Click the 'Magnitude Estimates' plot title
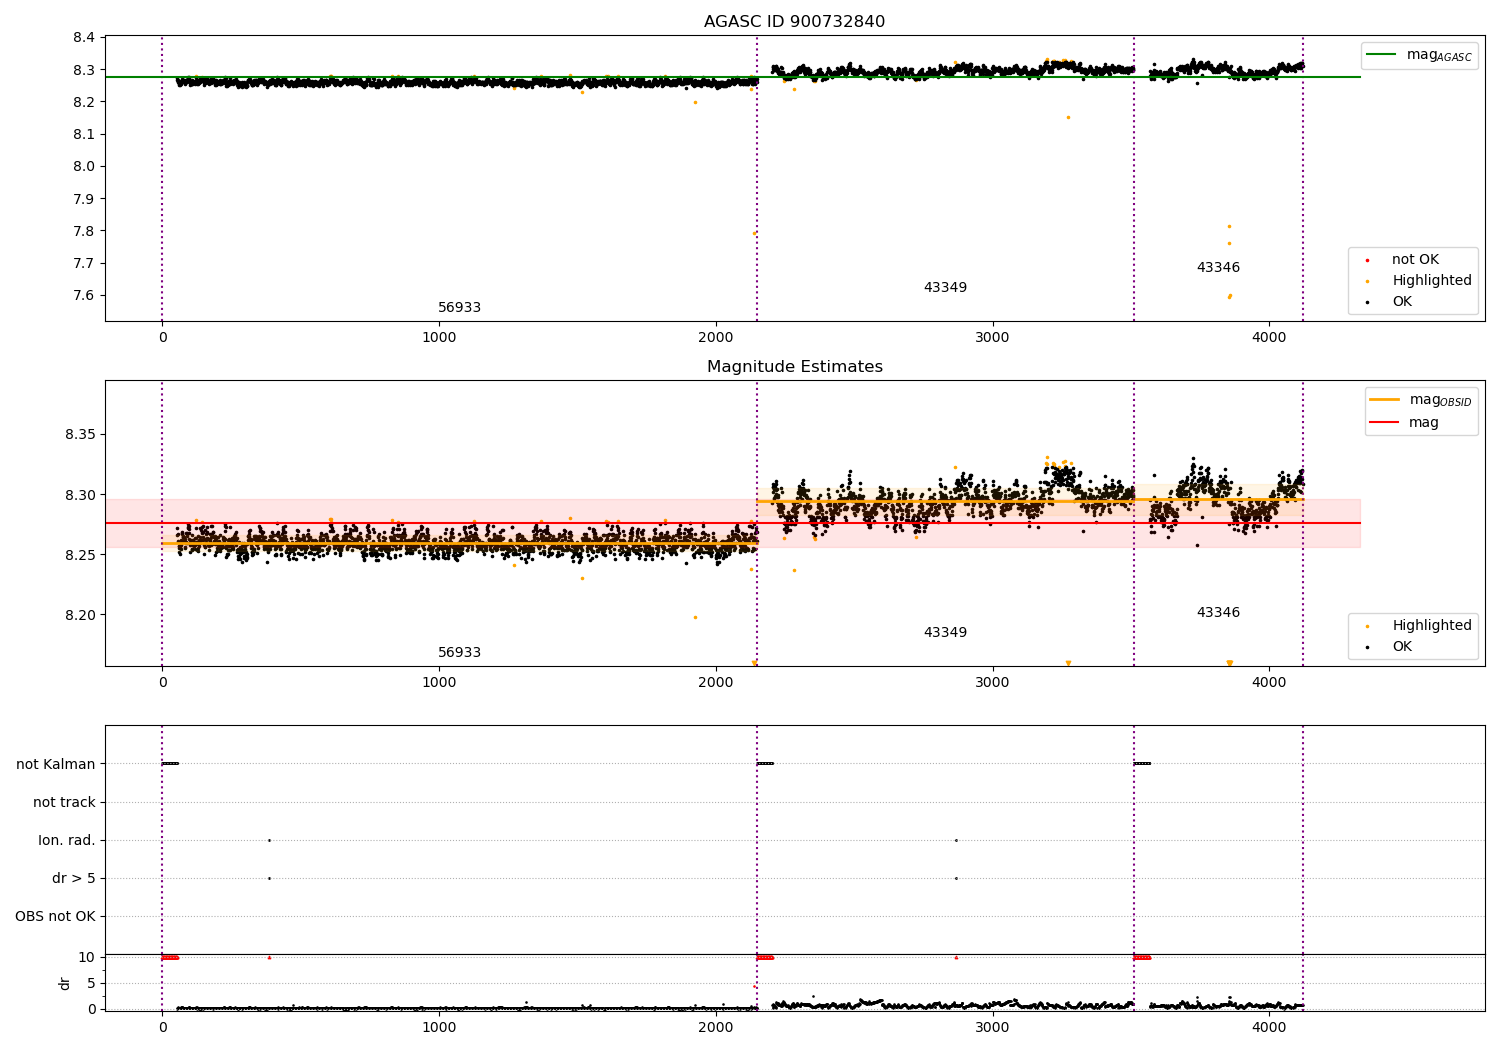This screenshot has width=1500, height=1050. click(794, 366)
